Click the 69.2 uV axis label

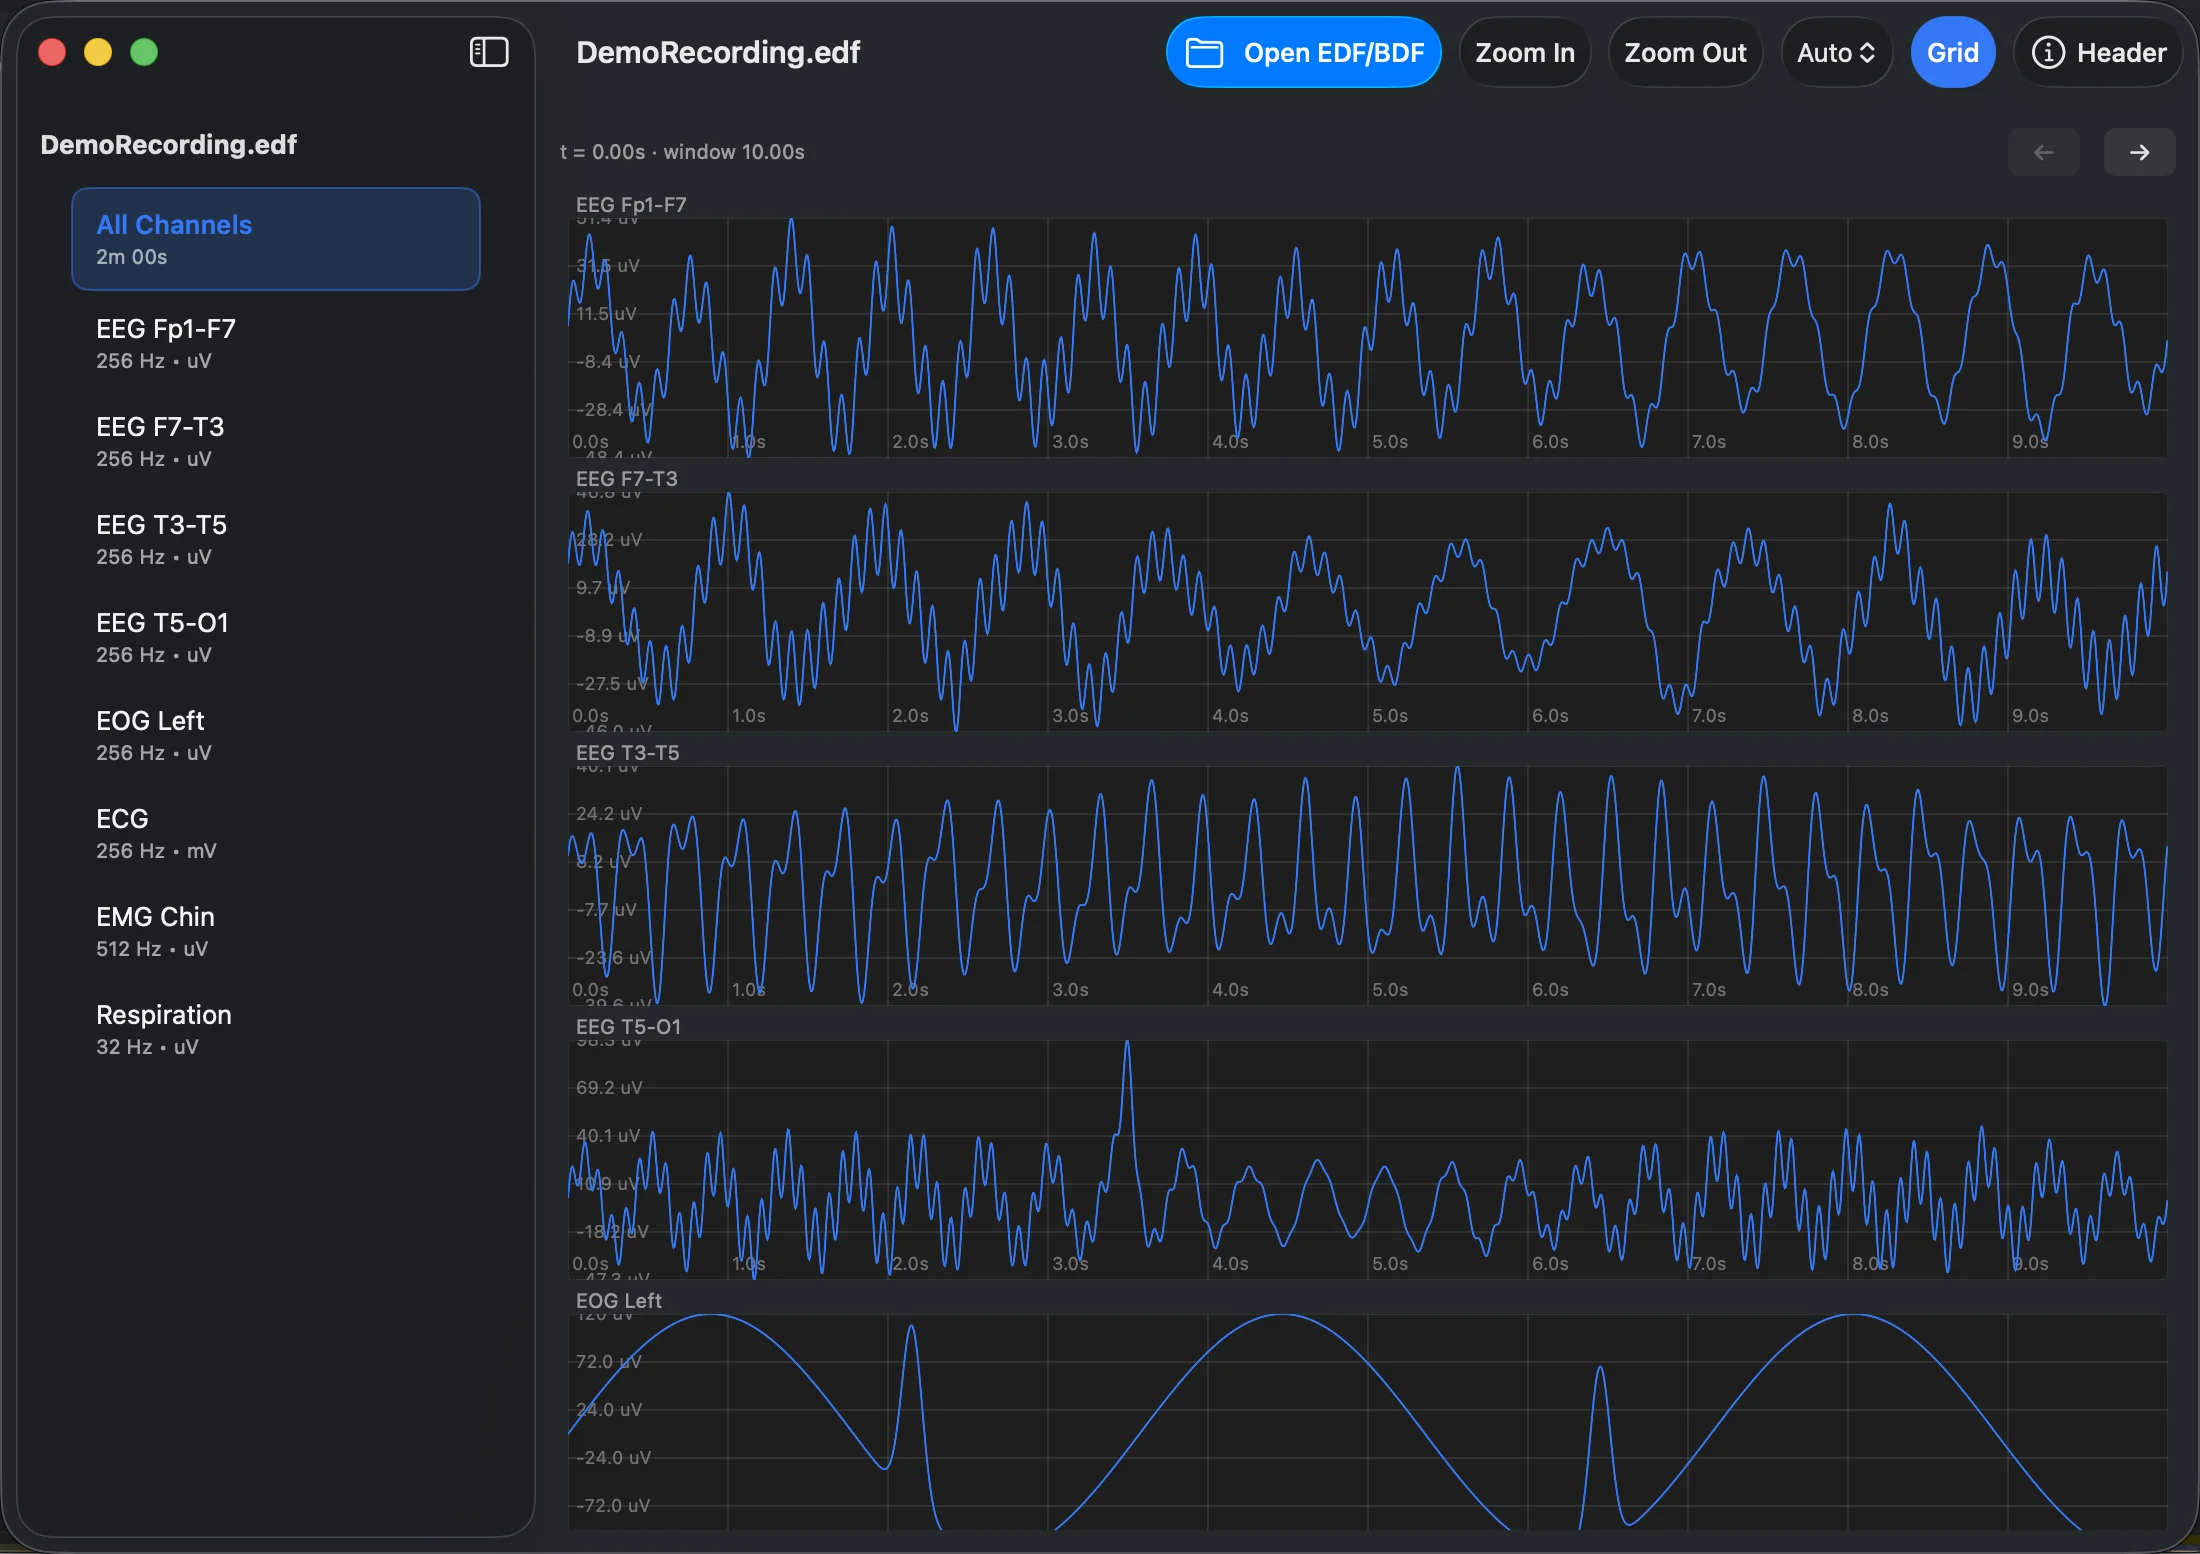coord(608,1087)
